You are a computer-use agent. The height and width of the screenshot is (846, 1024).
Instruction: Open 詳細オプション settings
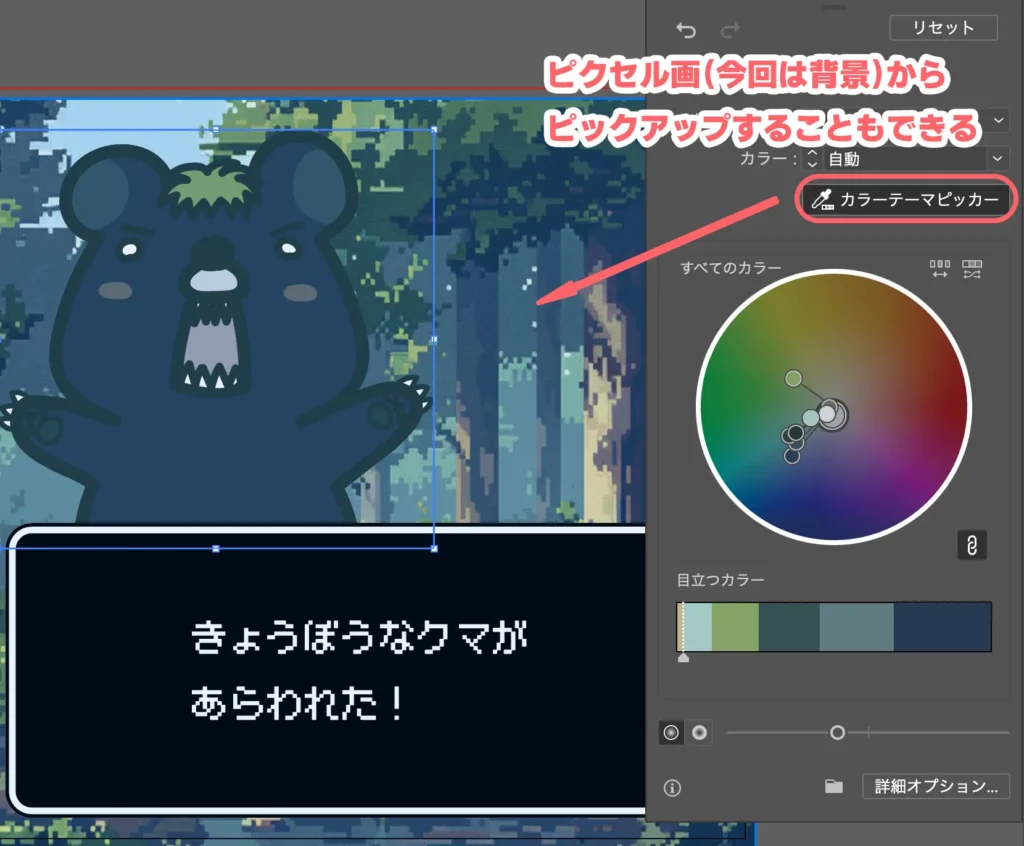[936, 787]
